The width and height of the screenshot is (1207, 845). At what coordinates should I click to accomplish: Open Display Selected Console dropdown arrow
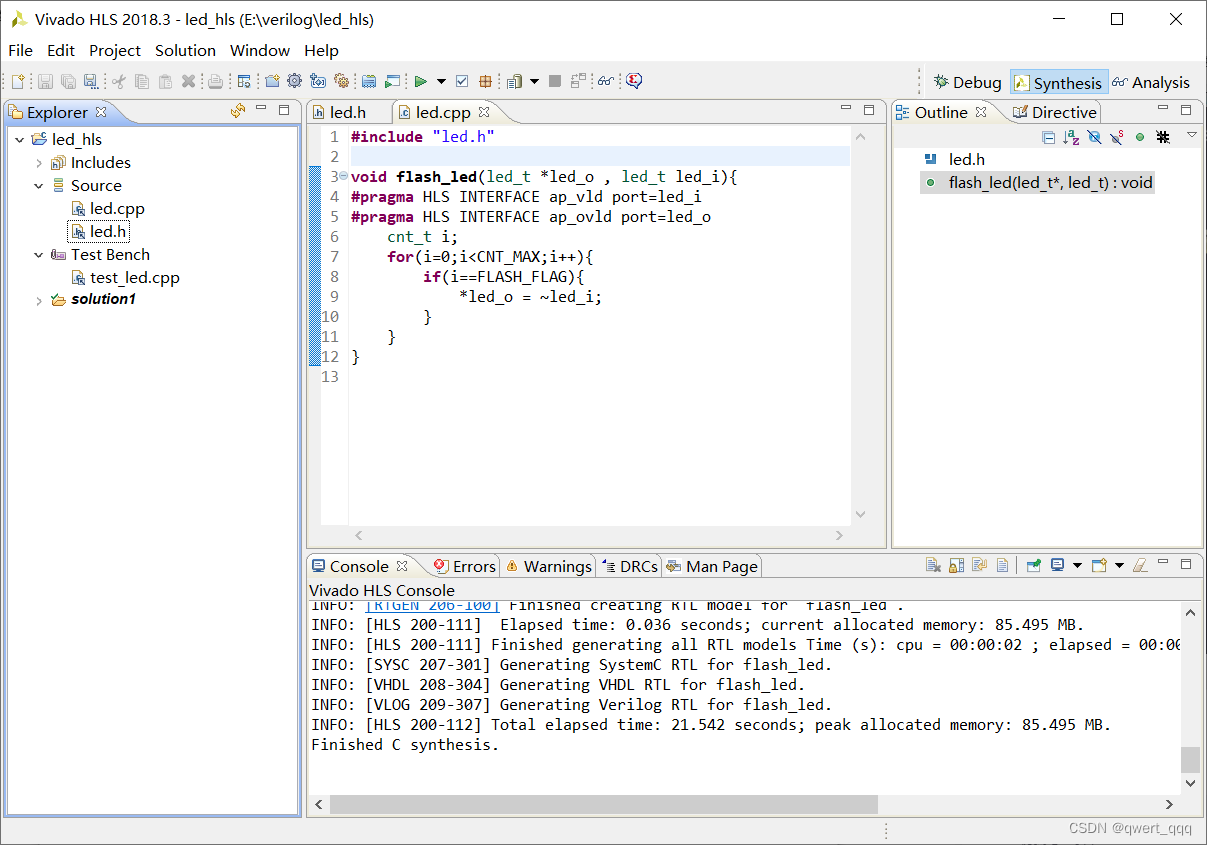pyautogui.click(x=1077, y=566)
